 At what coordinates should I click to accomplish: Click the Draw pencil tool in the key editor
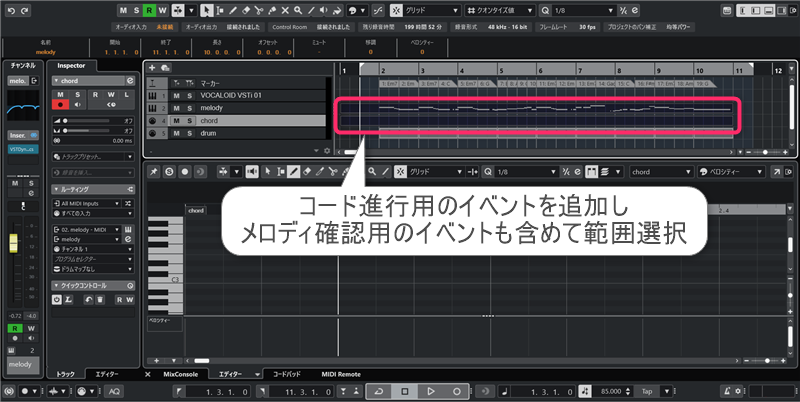(x=294, y=172)
